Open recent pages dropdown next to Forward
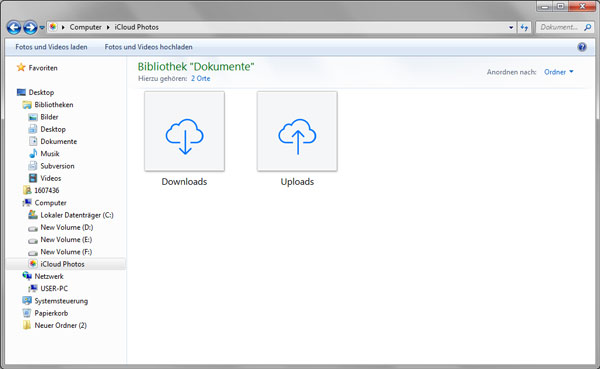The height and width of the screenshot is (369, 600). click(42, 28)
